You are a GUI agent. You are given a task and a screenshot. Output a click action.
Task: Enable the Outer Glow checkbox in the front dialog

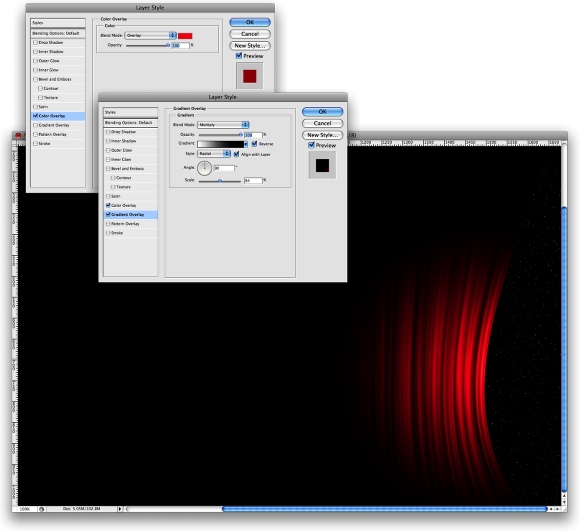point(108,150)
